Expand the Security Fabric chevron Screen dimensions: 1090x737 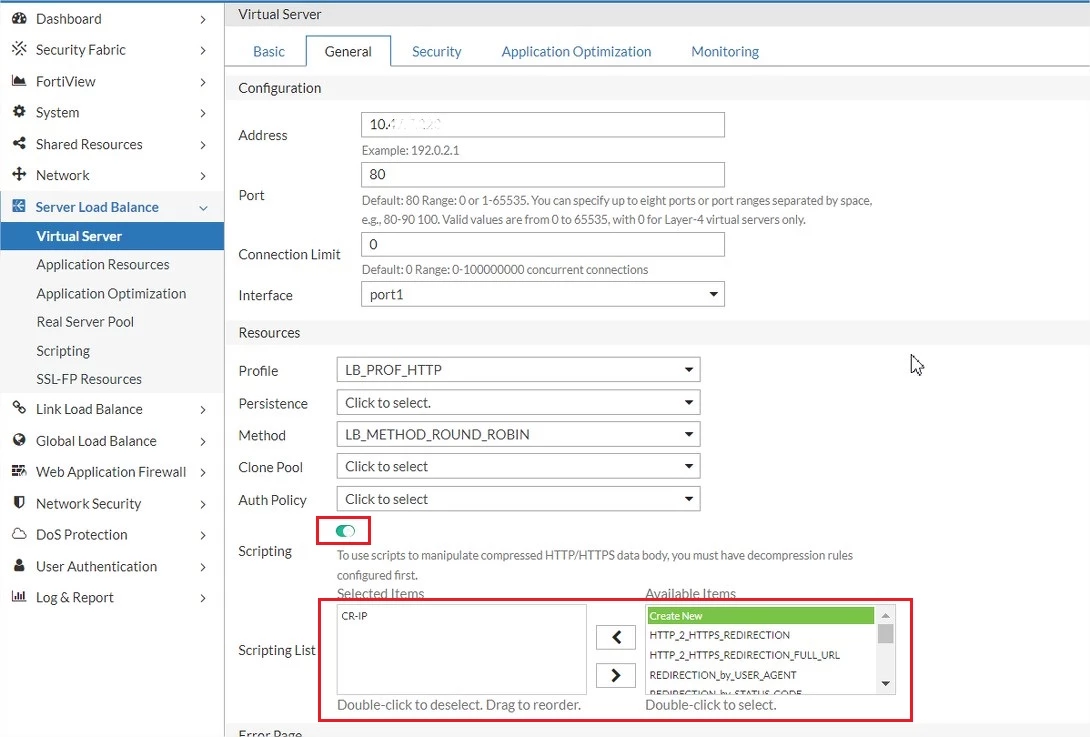pos(203,50)
